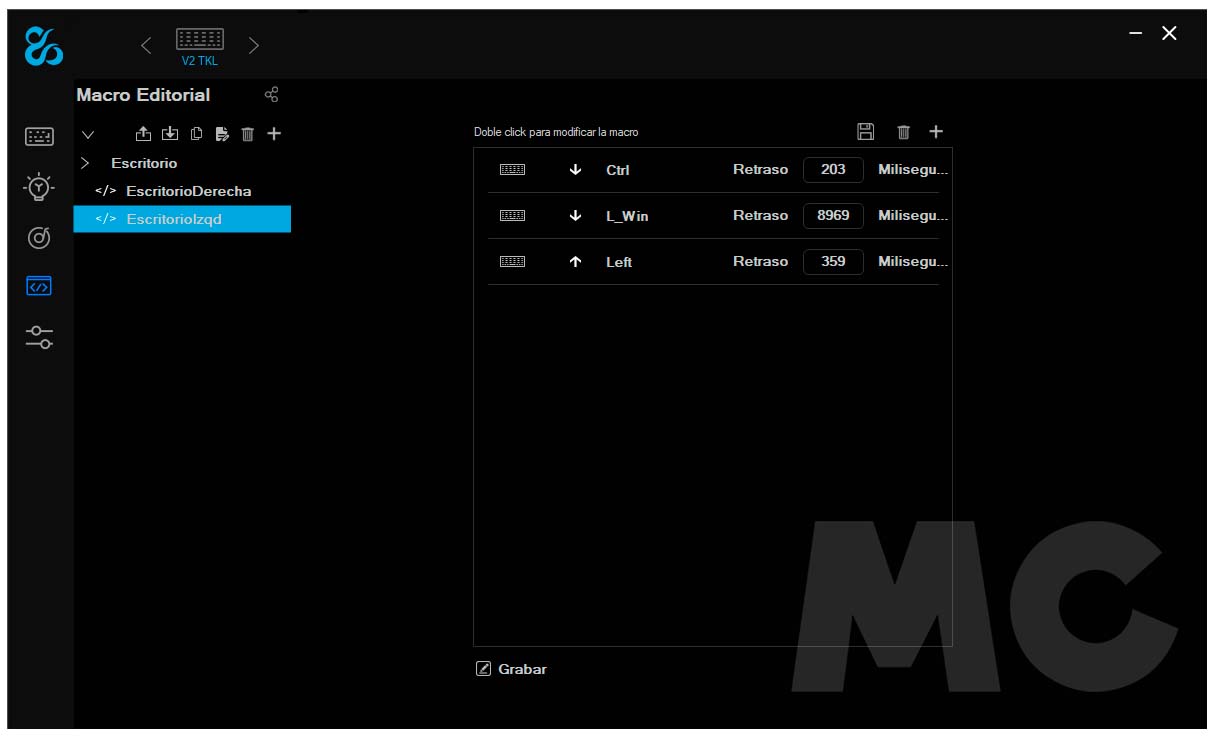1214x736 pixels.
Task: Save the macro with floppy disk icon
Action: point(866,131)
